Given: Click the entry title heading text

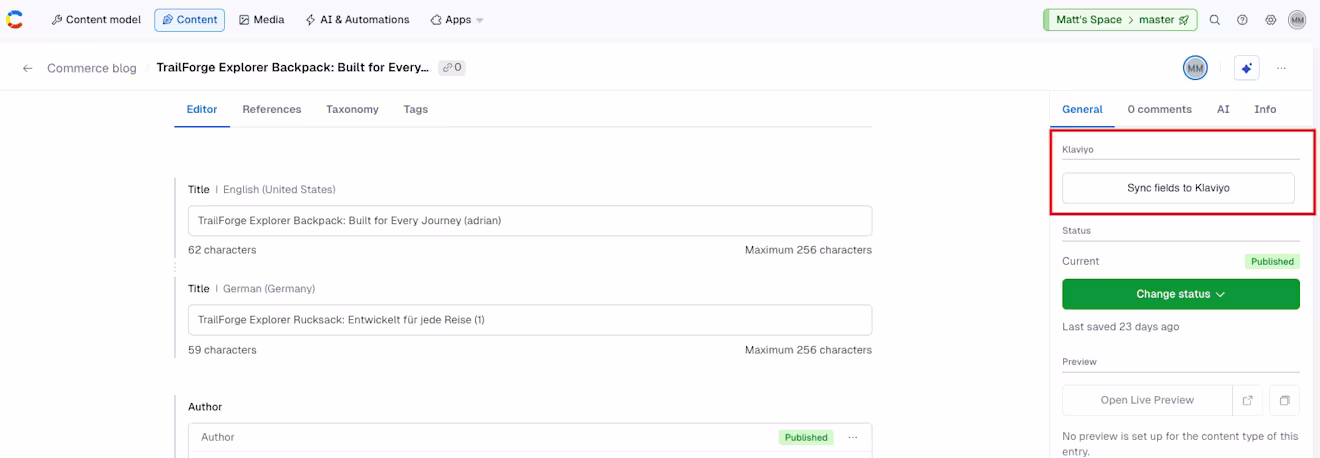Looking at the screenshot, I should click(x=293, y=68).
